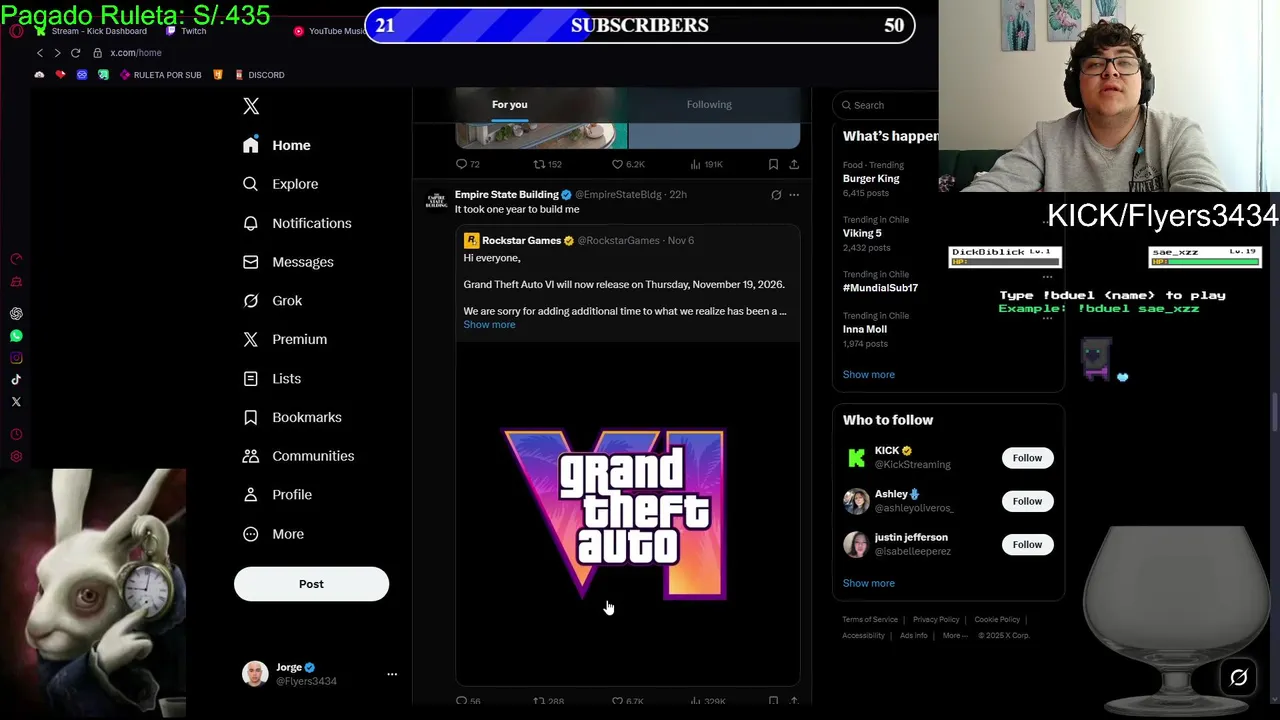Follow justin jefferson's account
Image resolution: width=1280 pixels, height=720 pixels.
[x=1027, y=545]
